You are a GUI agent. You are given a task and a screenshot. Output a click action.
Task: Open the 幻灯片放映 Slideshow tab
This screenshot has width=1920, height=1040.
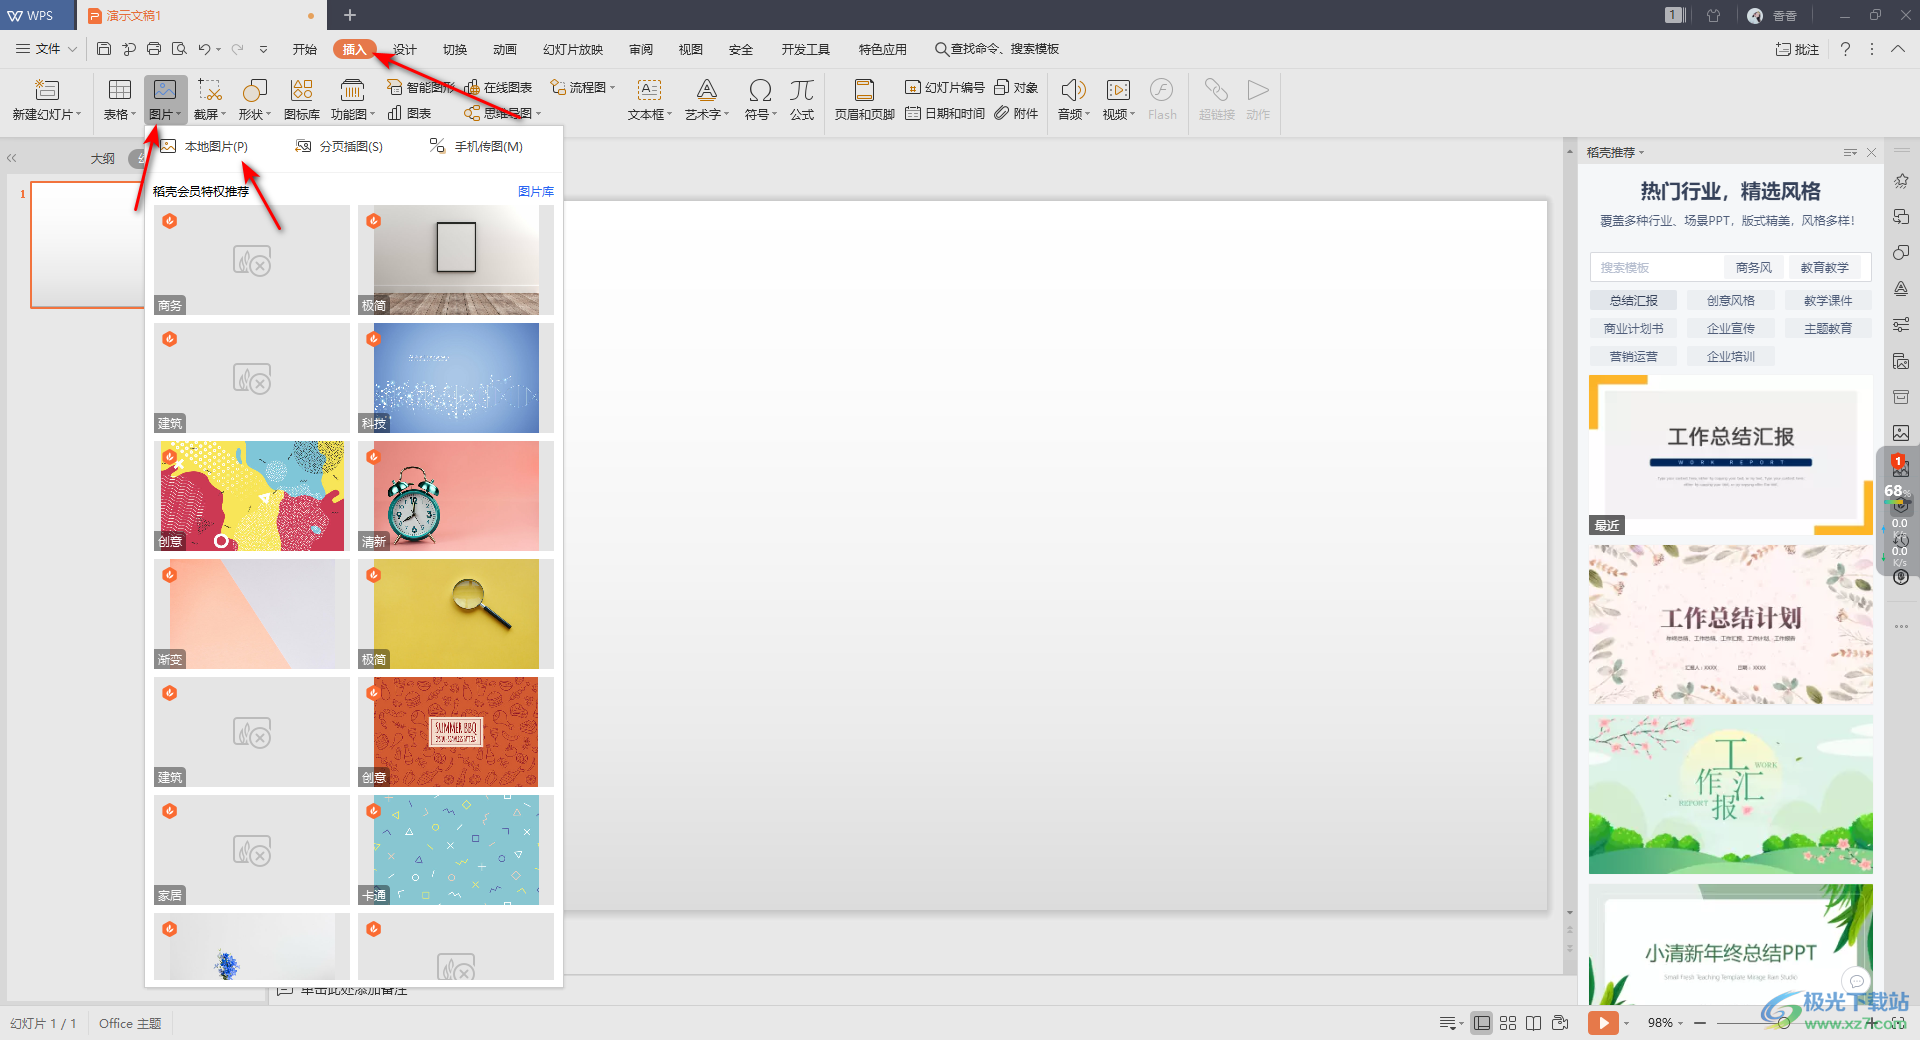click(x=573, y=49)
